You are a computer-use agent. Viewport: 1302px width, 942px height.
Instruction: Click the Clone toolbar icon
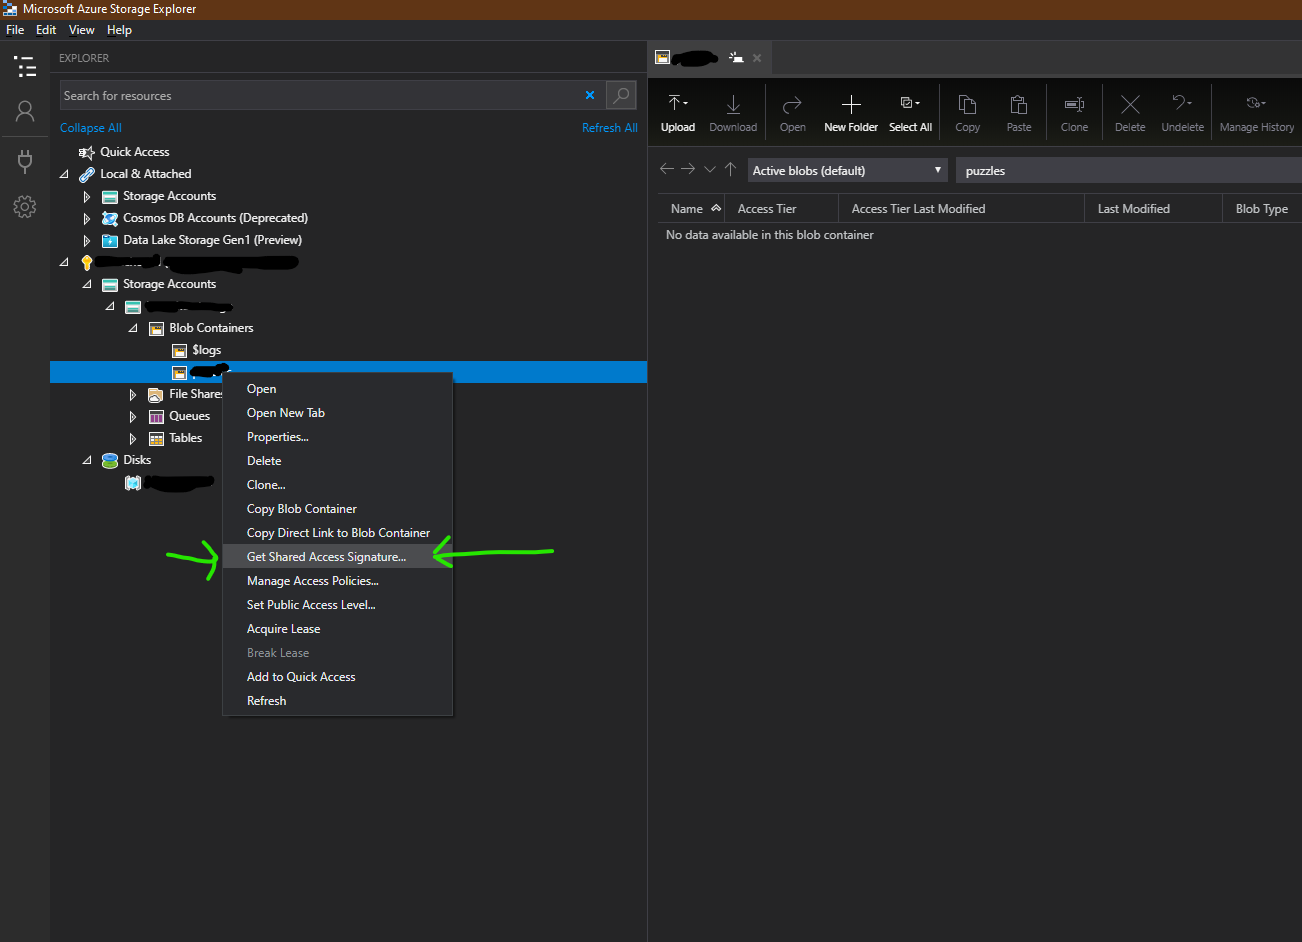point(1073,110)
